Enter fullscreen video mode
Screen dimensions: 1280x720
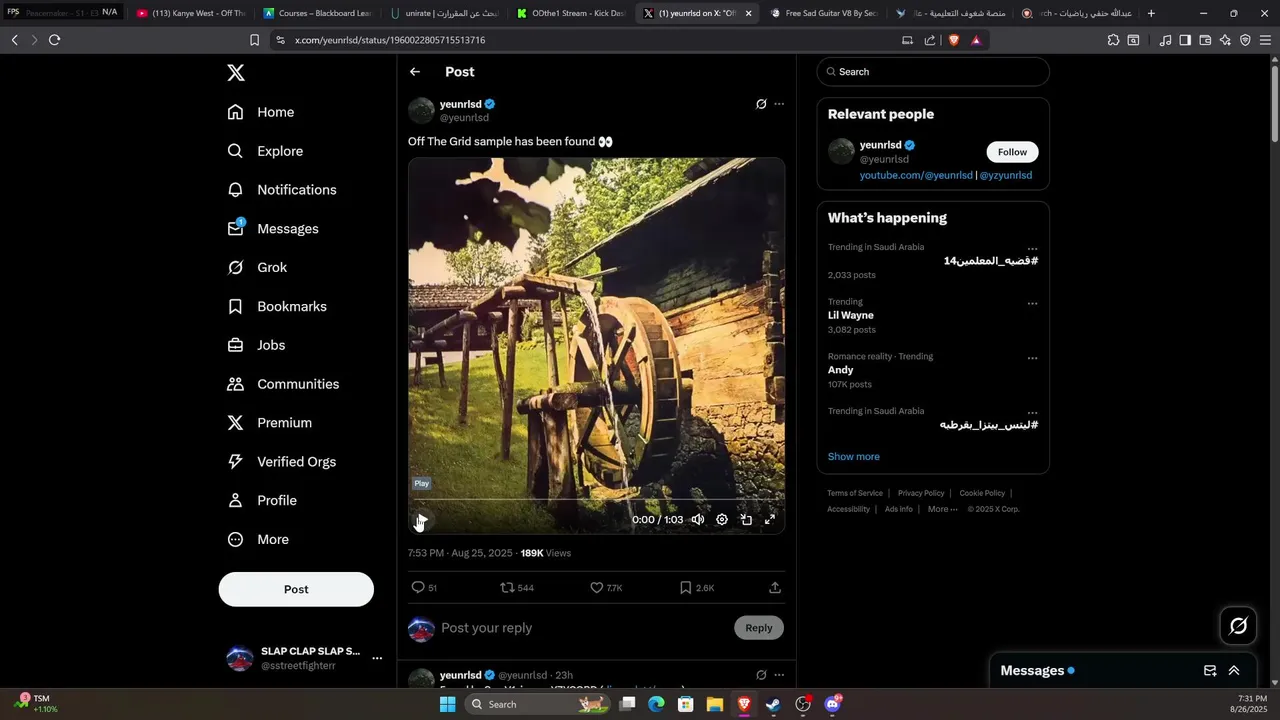[770, 520]
